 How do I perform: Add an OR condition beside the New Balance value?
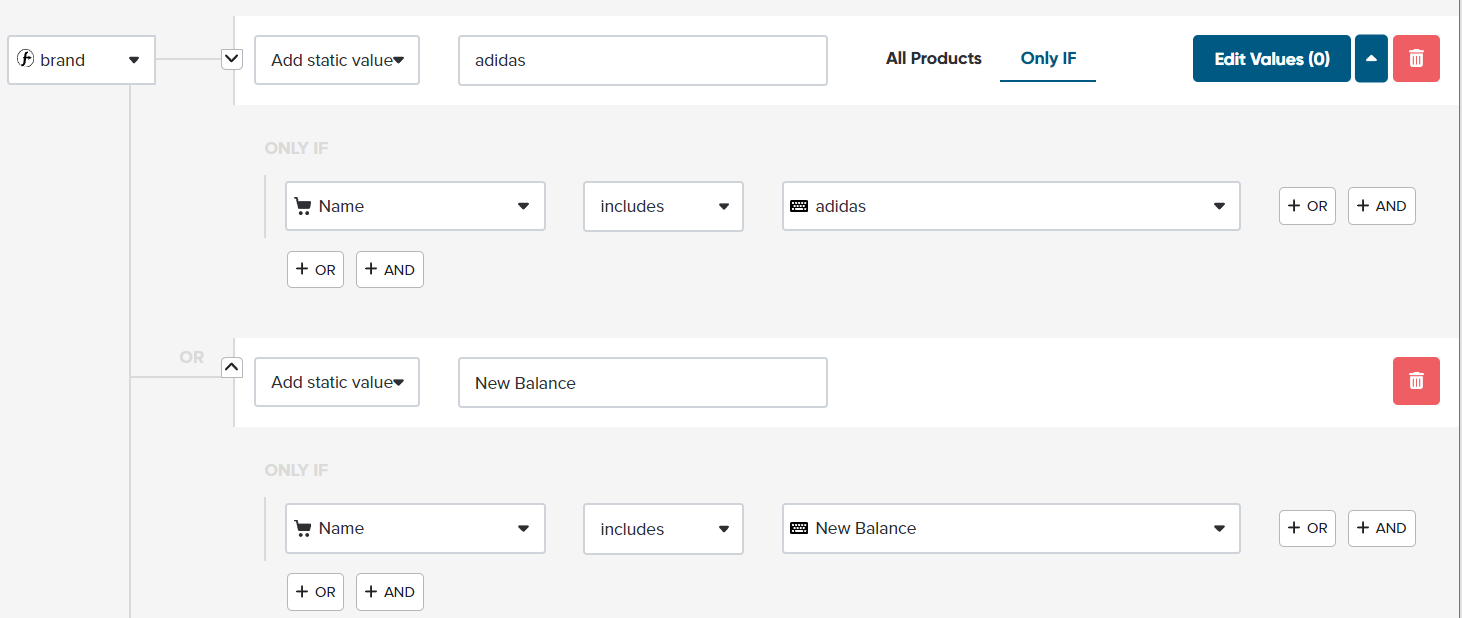pyautogui.click(x=1307, y=528)
